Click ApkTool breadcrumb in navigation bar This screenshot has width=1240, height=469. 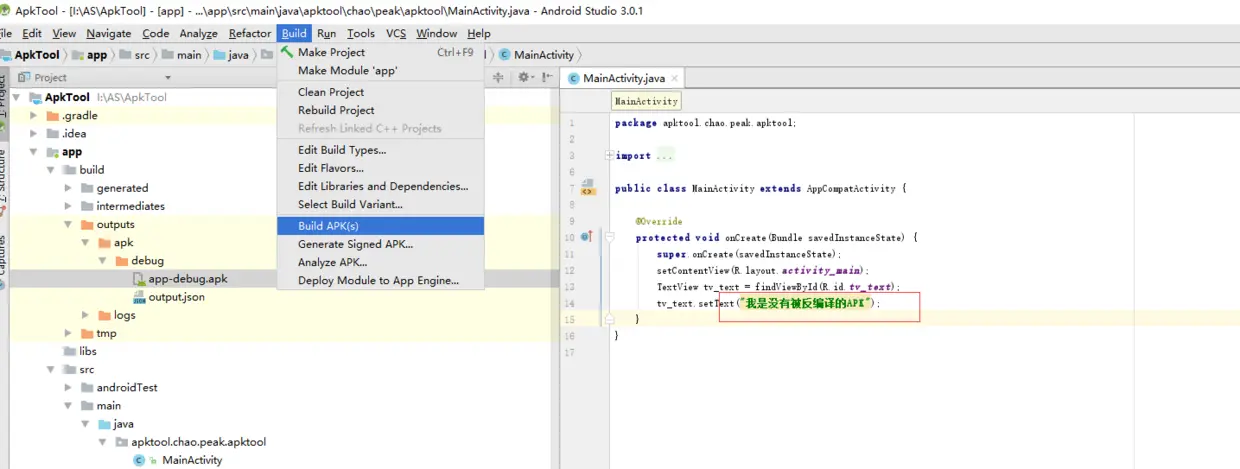(30, 55)
